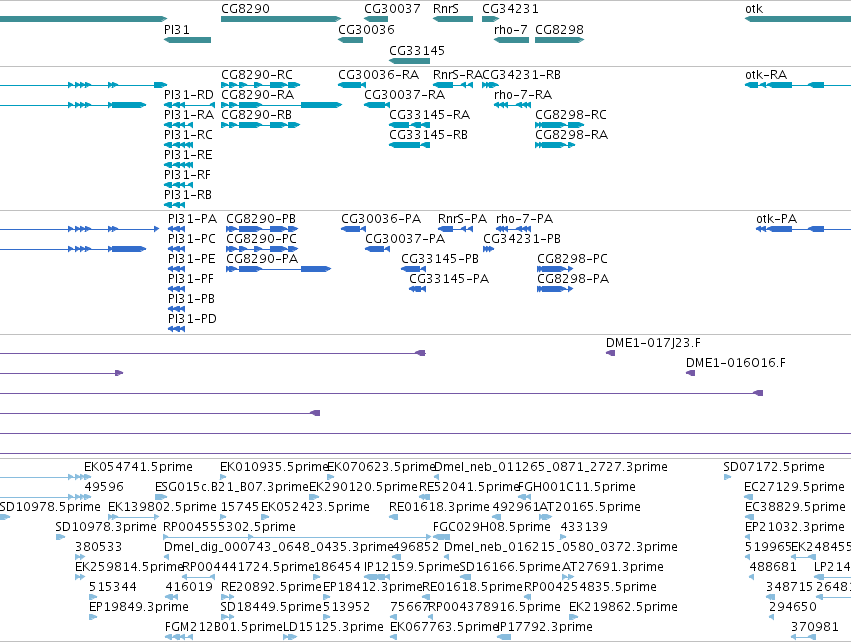
Task: Select protein rho-7-PA
Action: pos(513,229)
